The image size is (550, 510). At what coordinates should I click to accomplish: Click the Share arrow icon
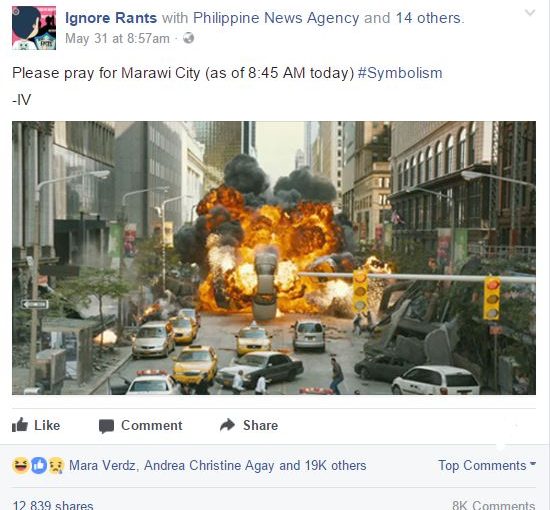point(227,425)
